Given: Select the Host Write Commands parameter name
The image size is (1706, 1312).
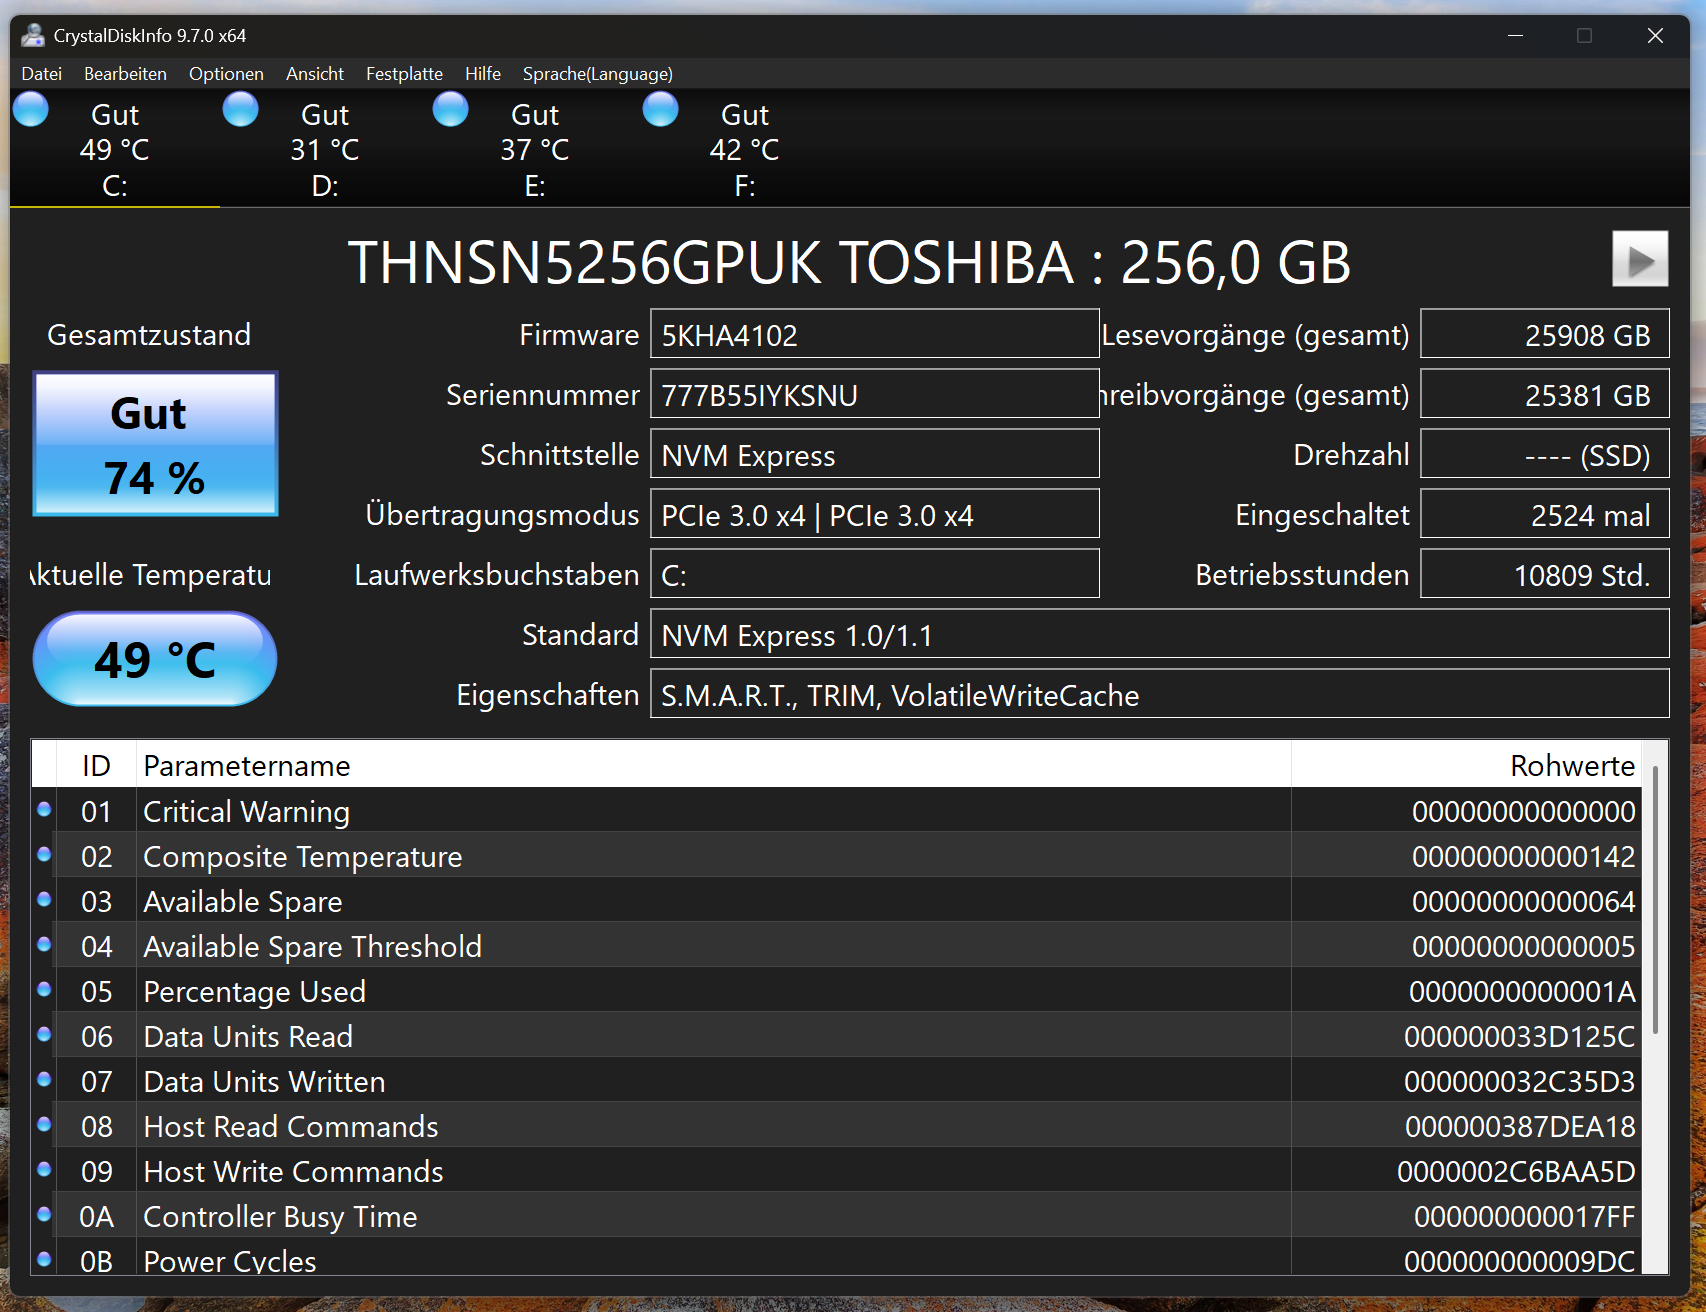Looking at the screenshot, I should [x=293, y=1171].
